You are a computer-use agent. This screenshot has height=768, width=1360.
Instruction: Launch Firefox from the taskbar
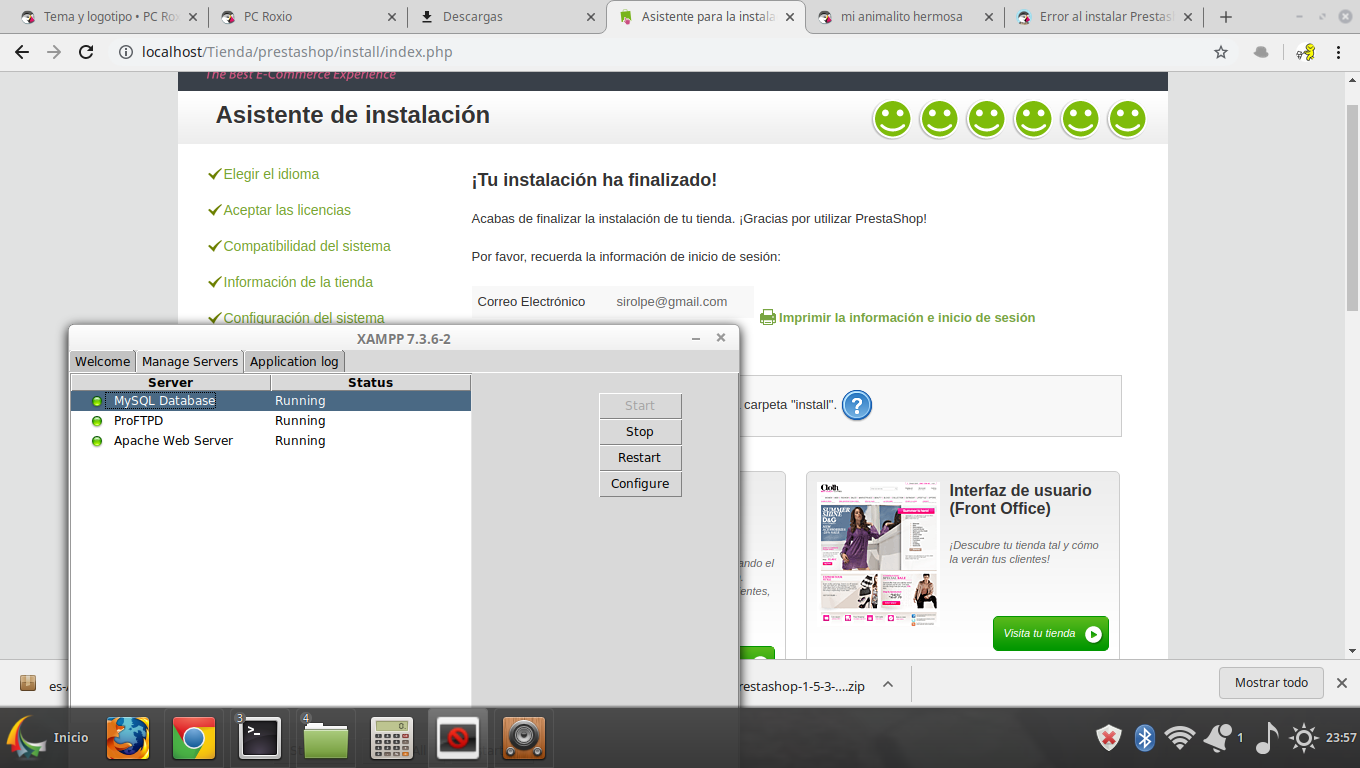coord(128,738)
